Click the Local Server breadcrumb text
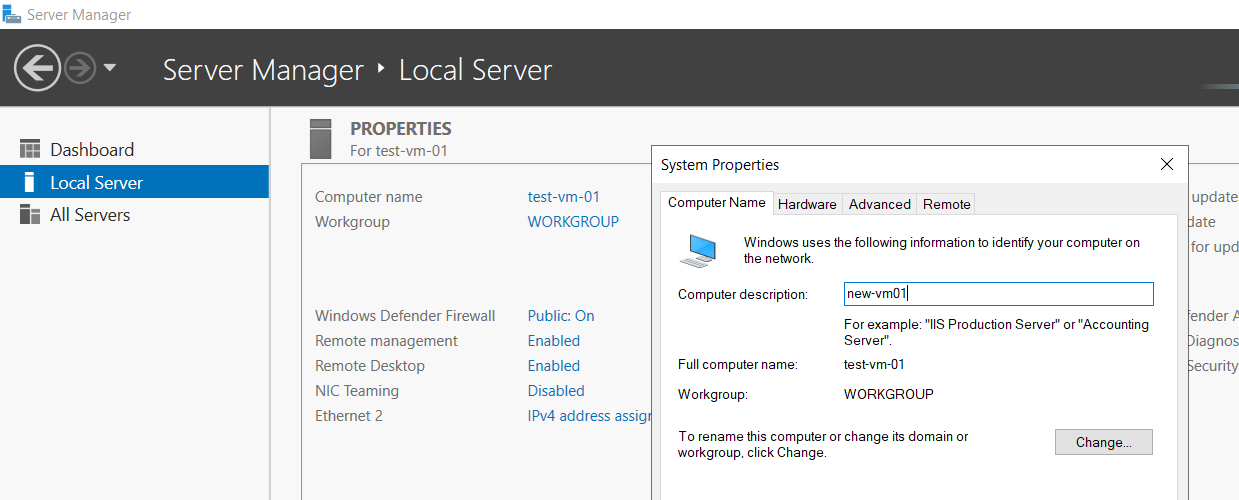 click(475, 70)
